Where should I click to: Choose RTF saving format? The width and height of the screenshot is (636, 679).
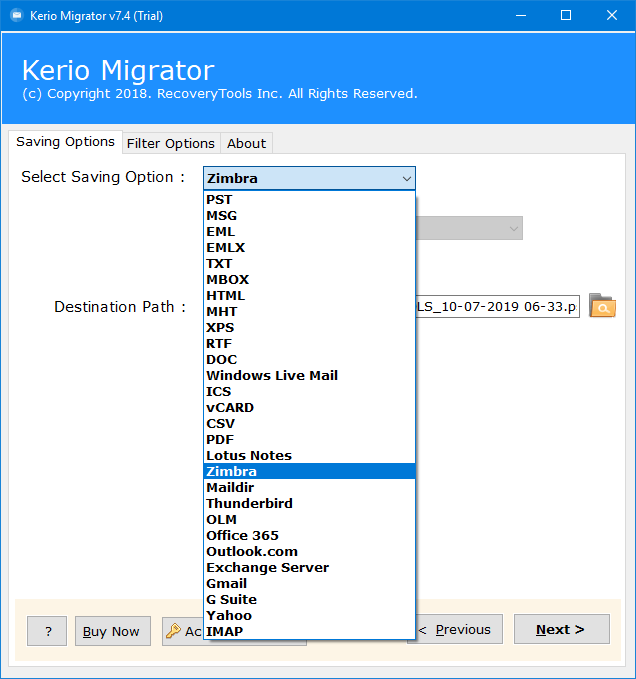pos(309,344)
